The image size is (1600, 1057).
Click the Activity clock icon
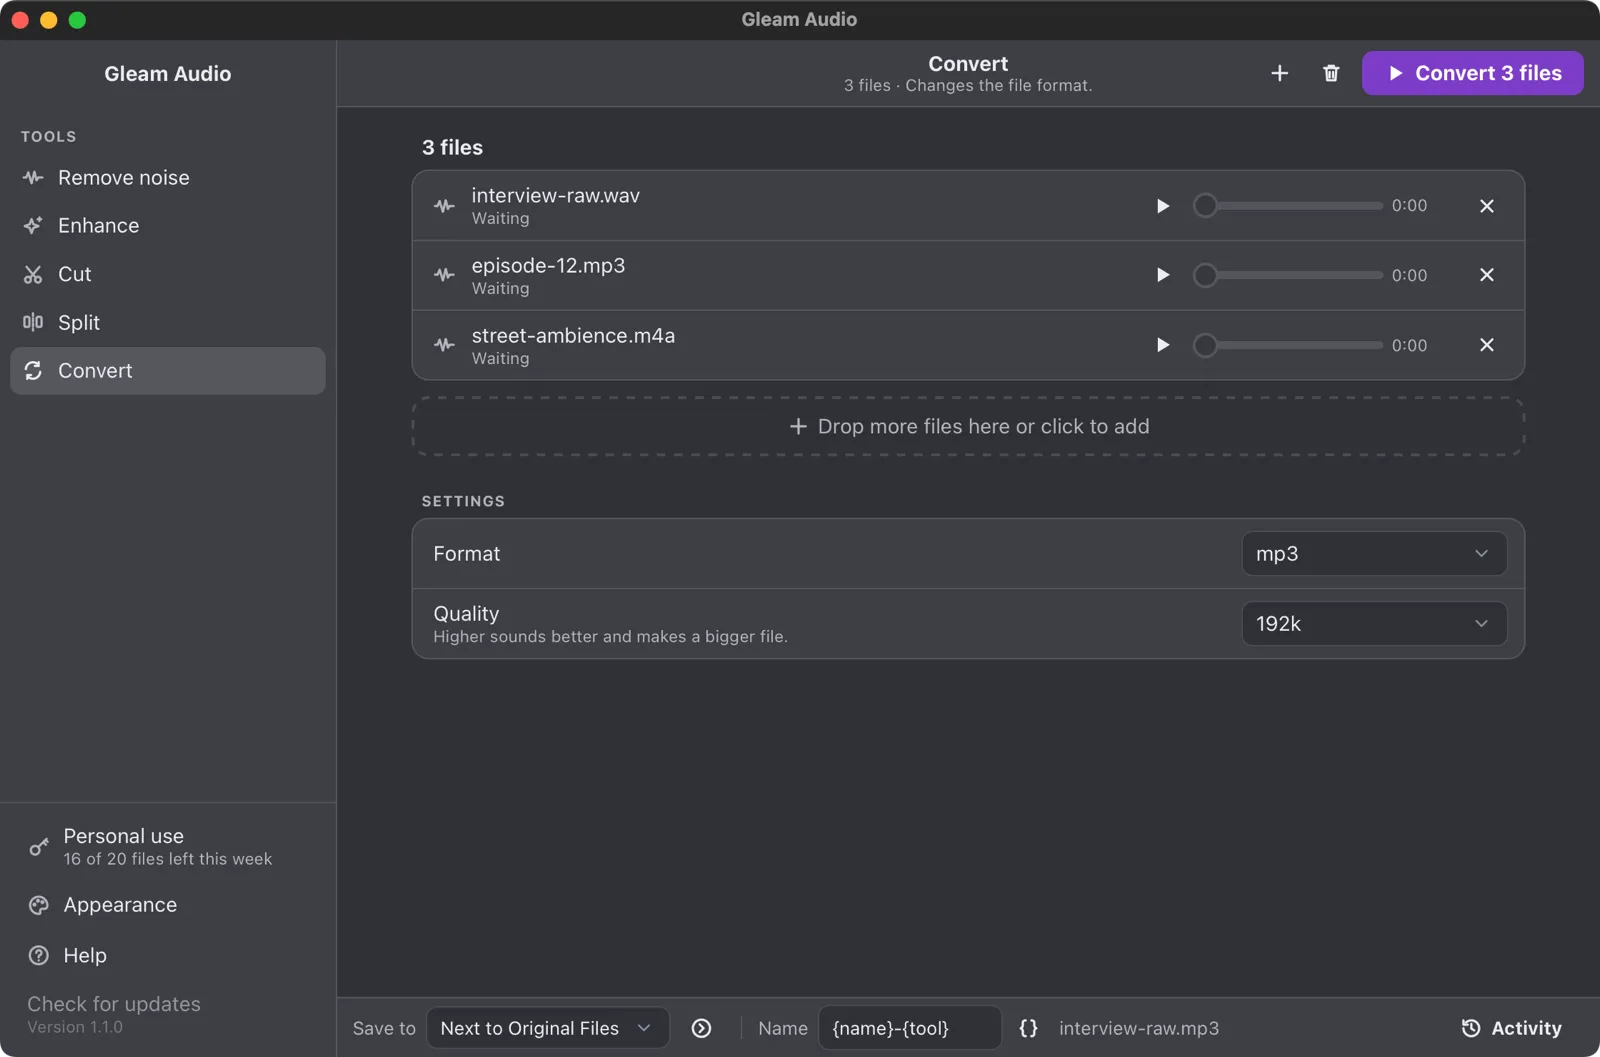pos(1471,1028)
